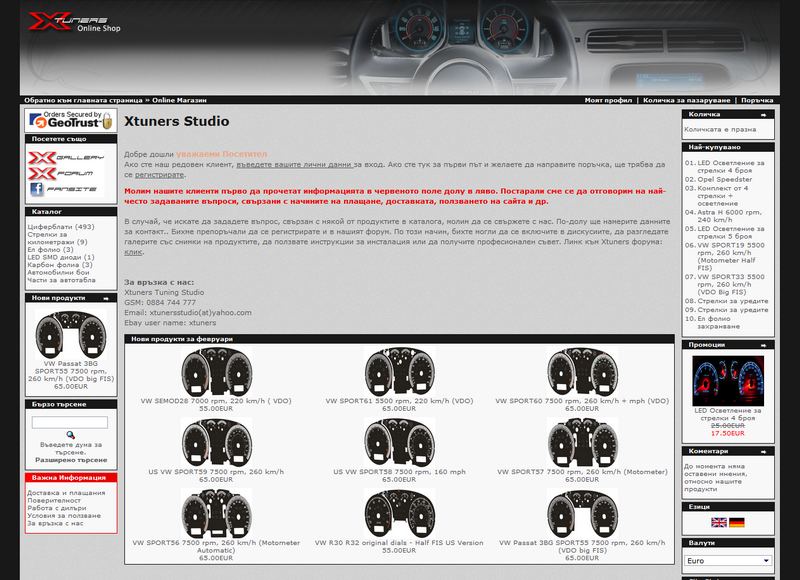Open US VW SPORT59 product image

tap(216, 442)
